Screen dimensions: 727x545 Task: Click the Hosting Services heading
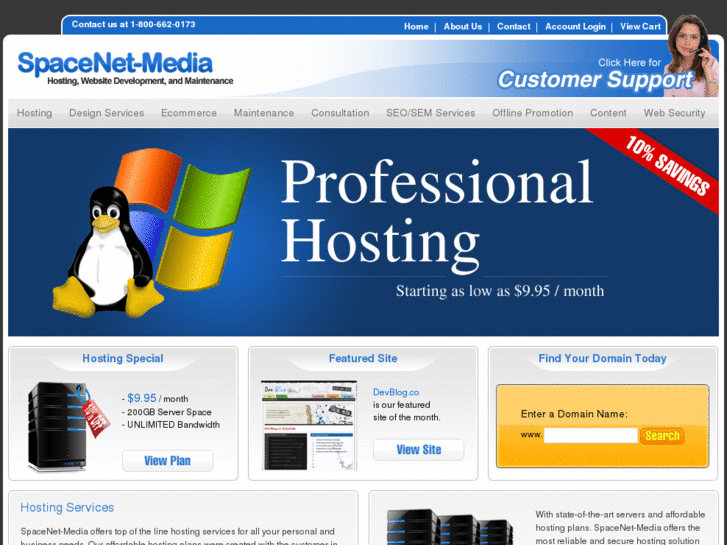(67, 507)
